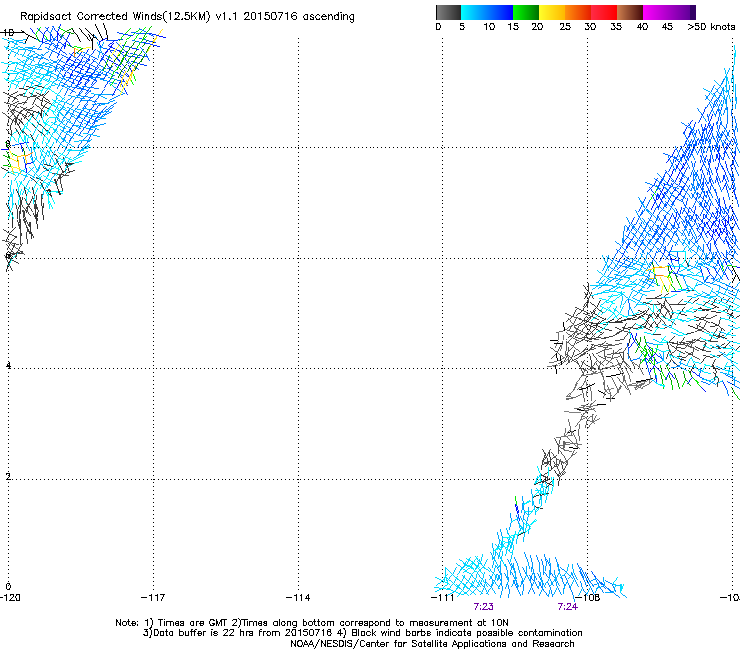Select the red 30-35 knots legend segment
Viewport: 740px width, 650px height.
pos(604,12)
